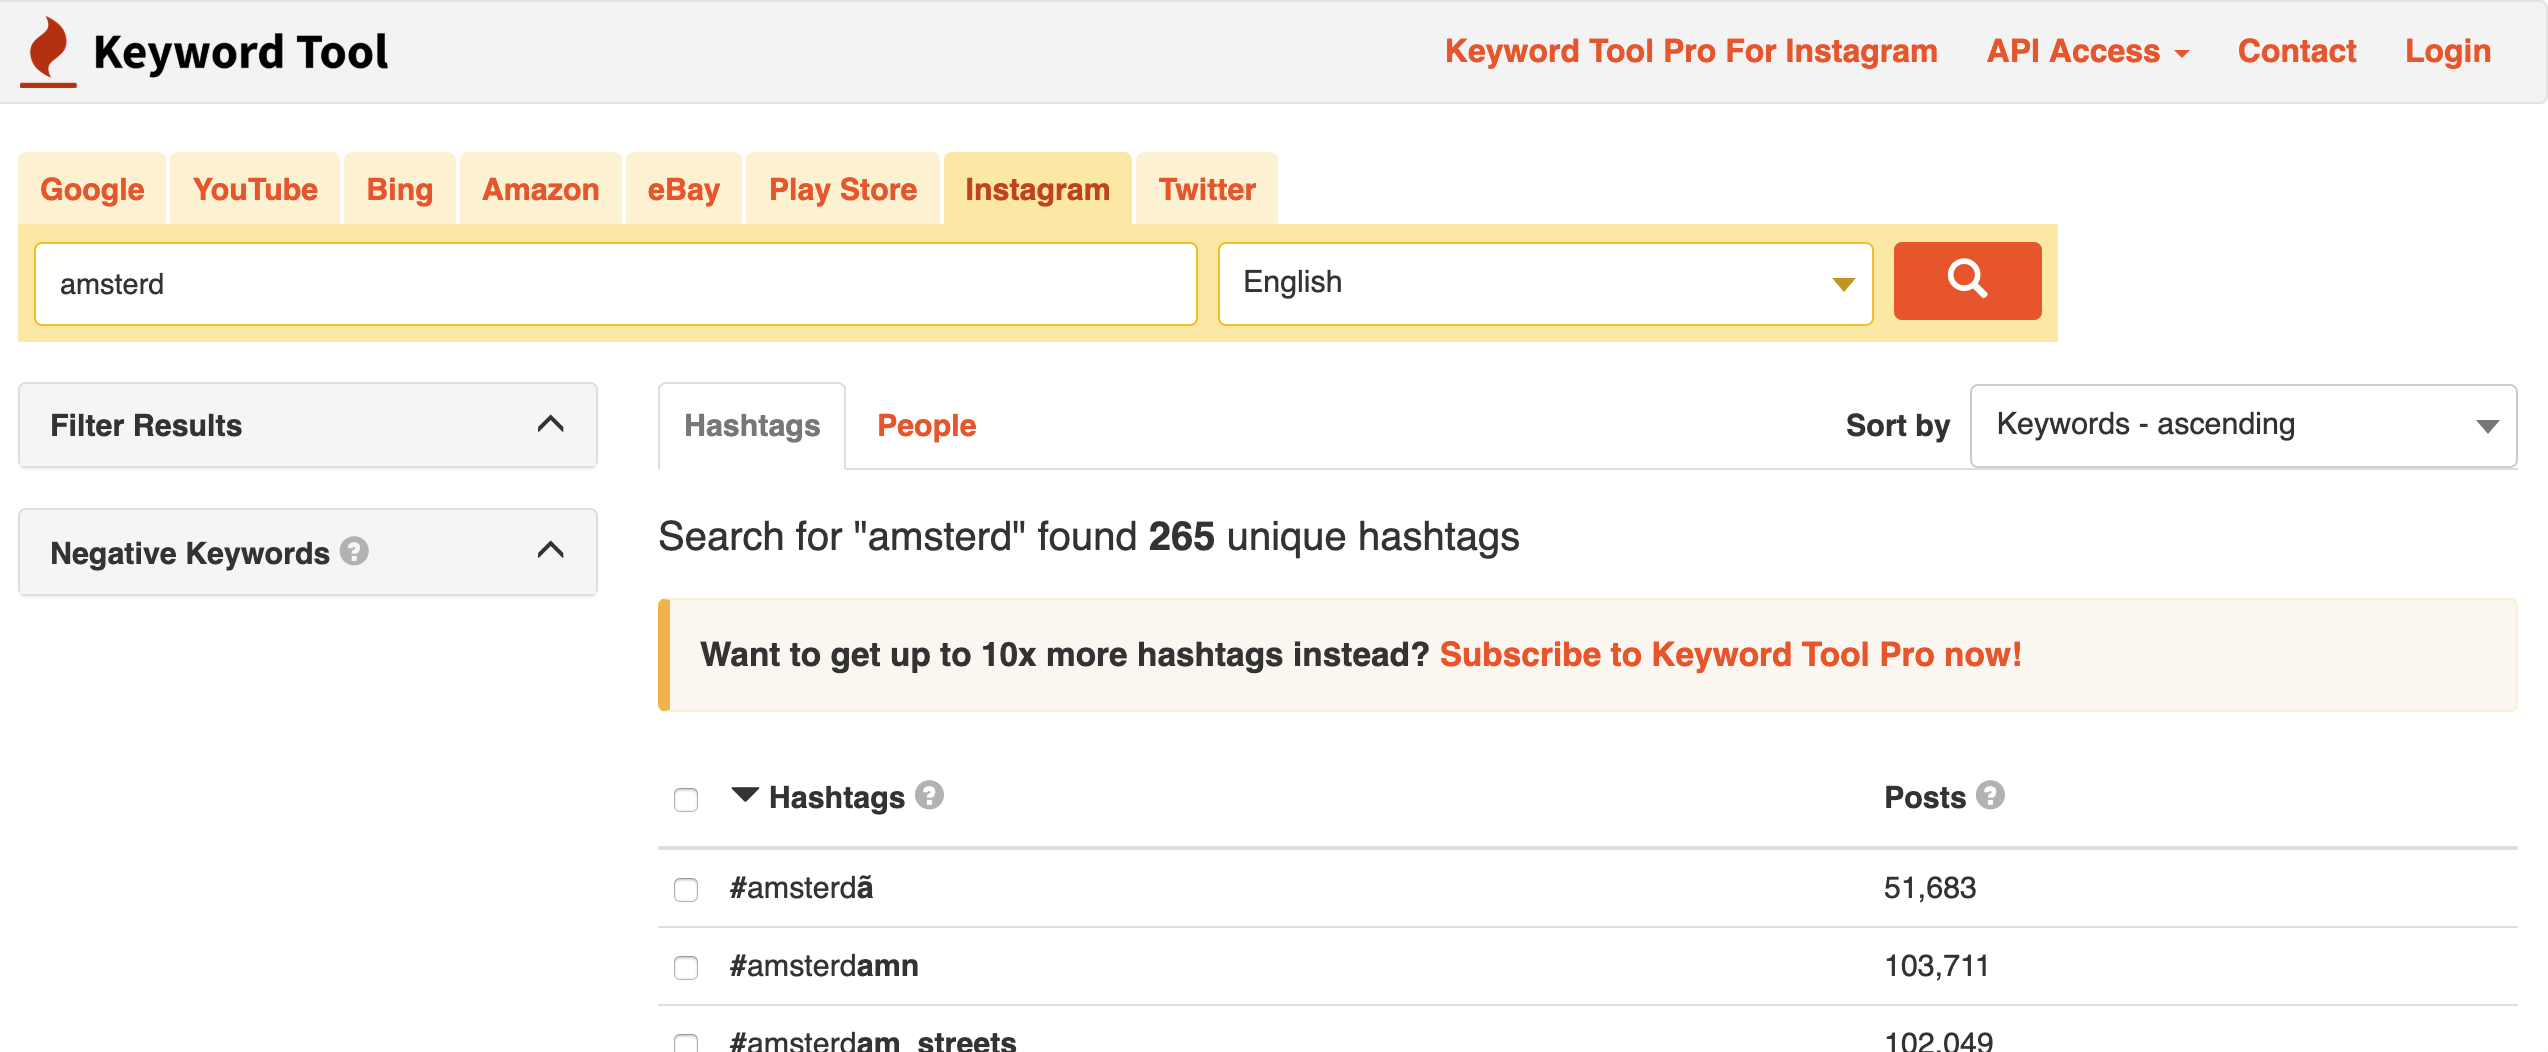Toggle the select-all hashtags checkbox

[686, 800]
